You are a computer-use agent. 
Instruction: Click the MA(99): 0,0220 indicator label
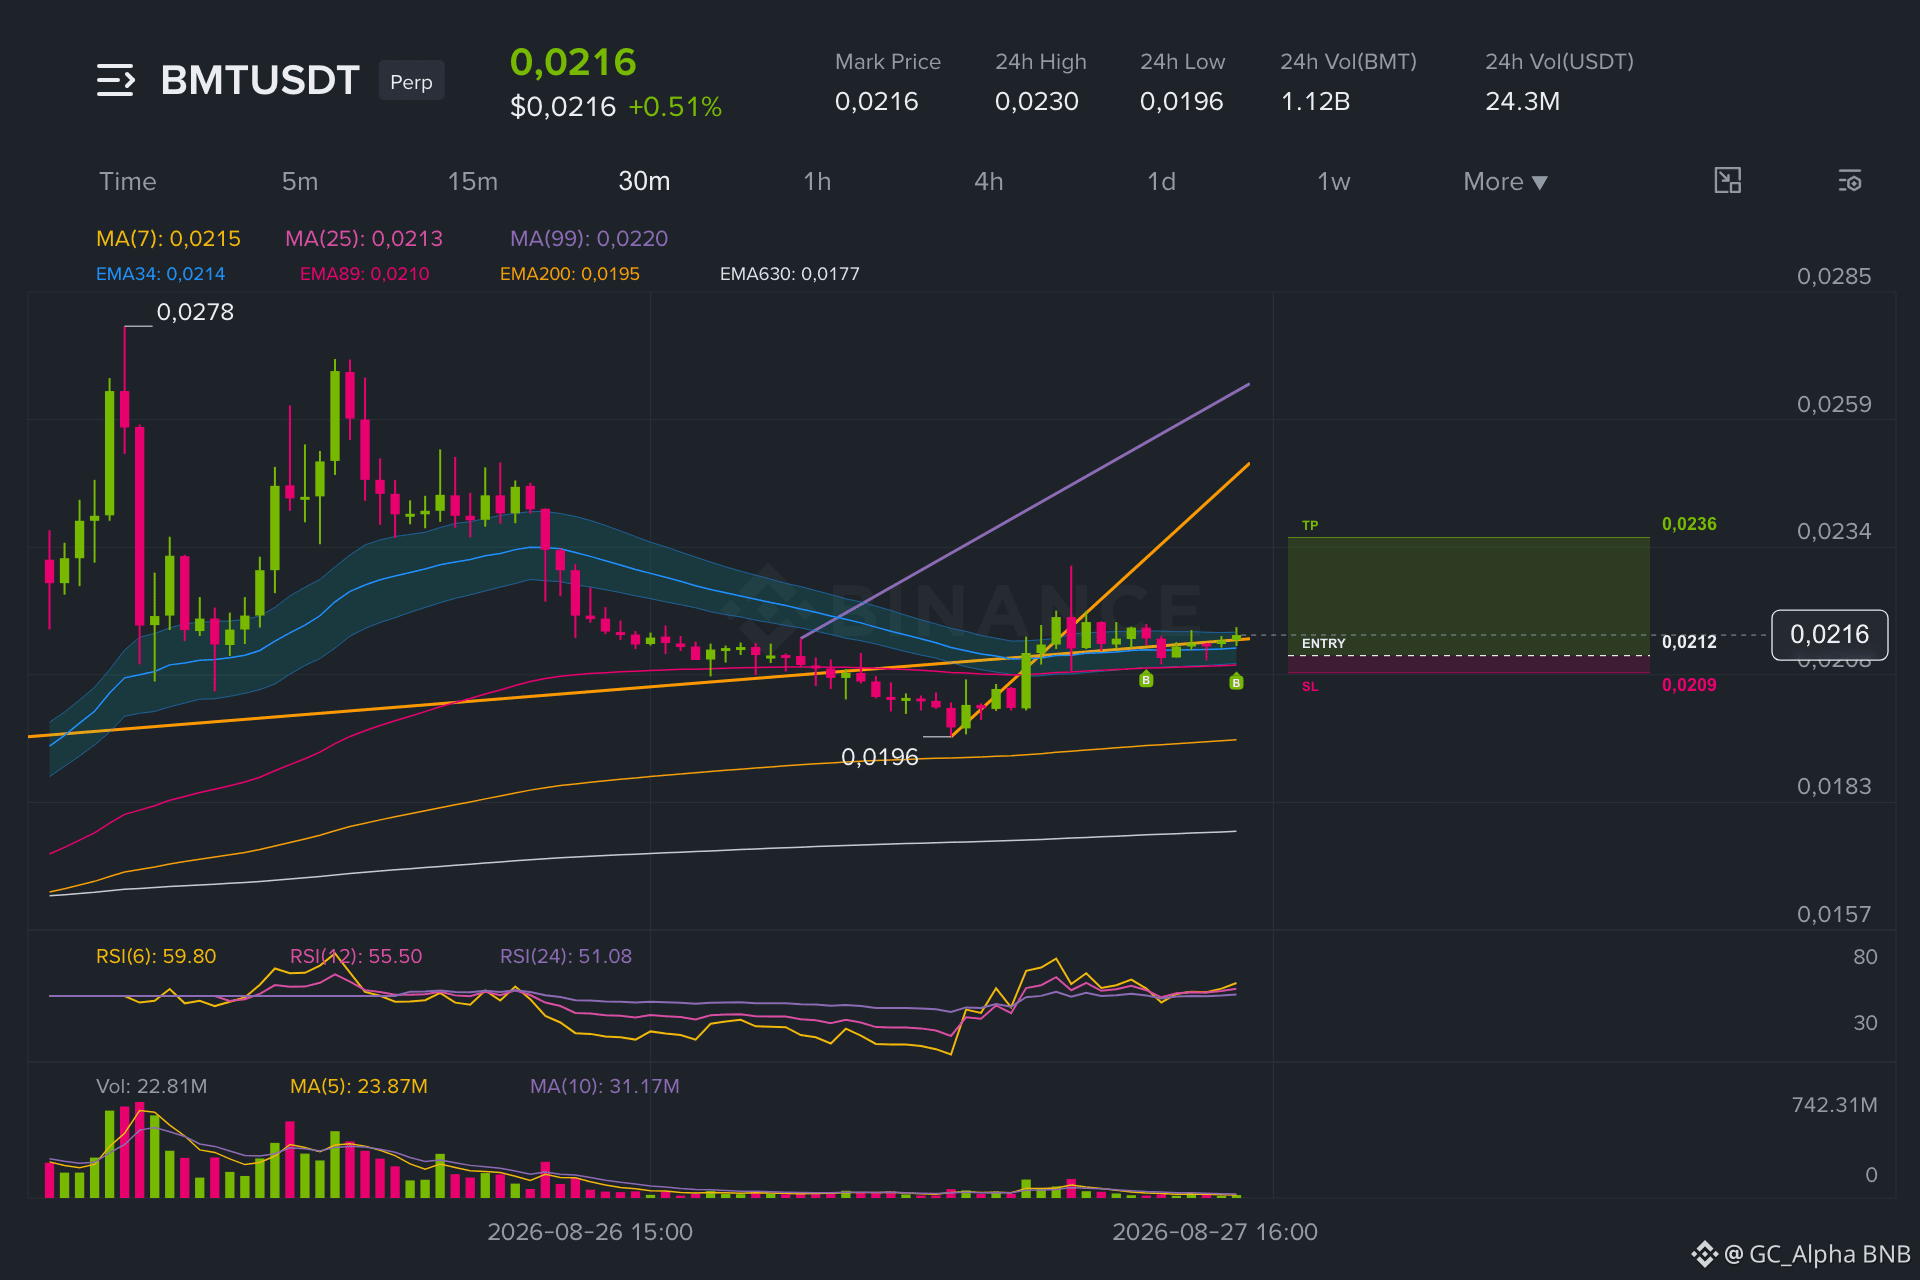(x=589, y=238)
